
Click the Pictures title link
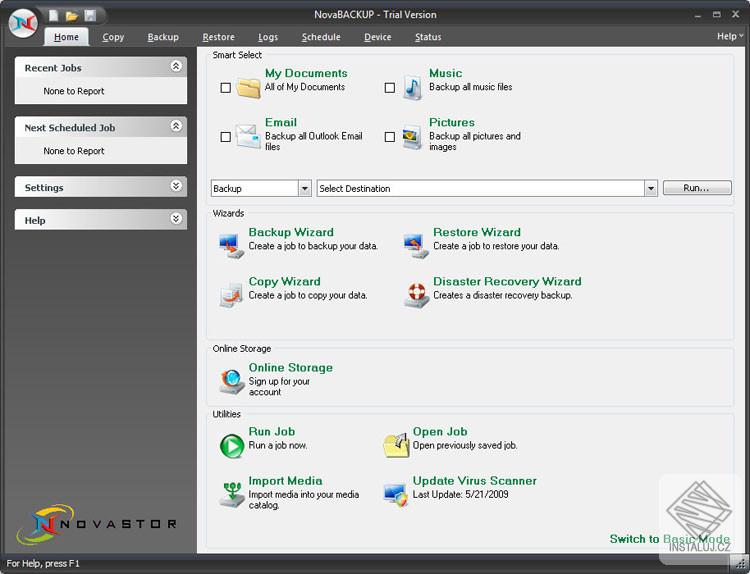click(452, 122)
